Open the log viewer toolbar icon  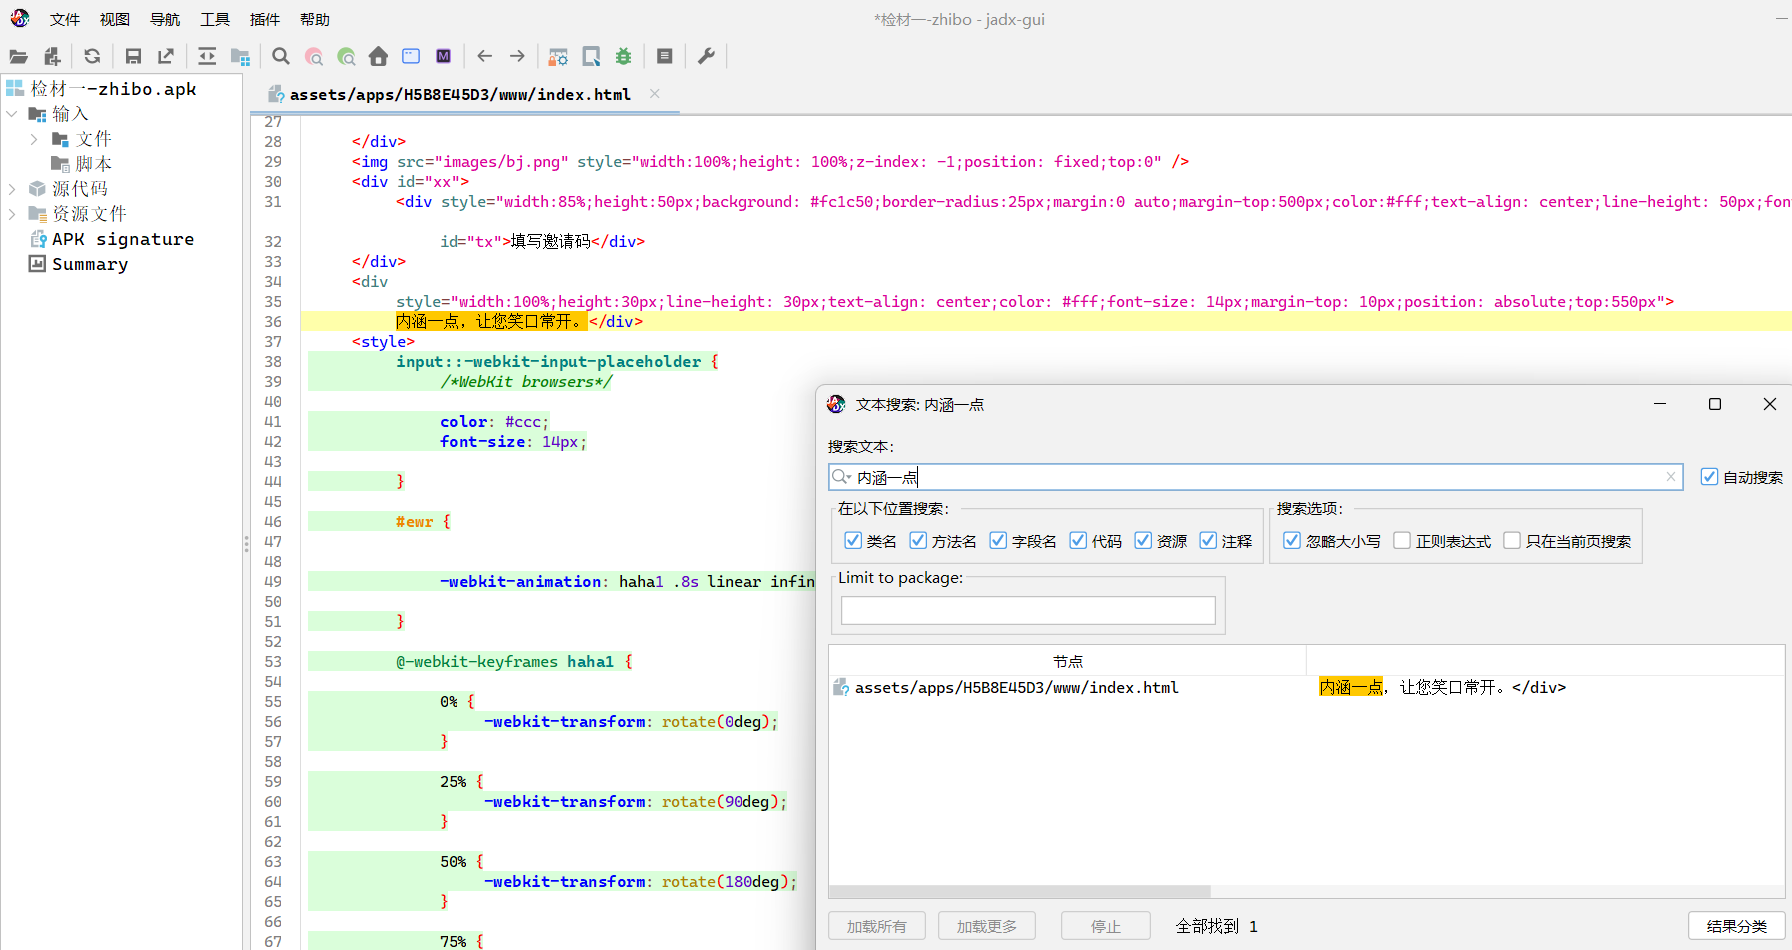[664, 56]
